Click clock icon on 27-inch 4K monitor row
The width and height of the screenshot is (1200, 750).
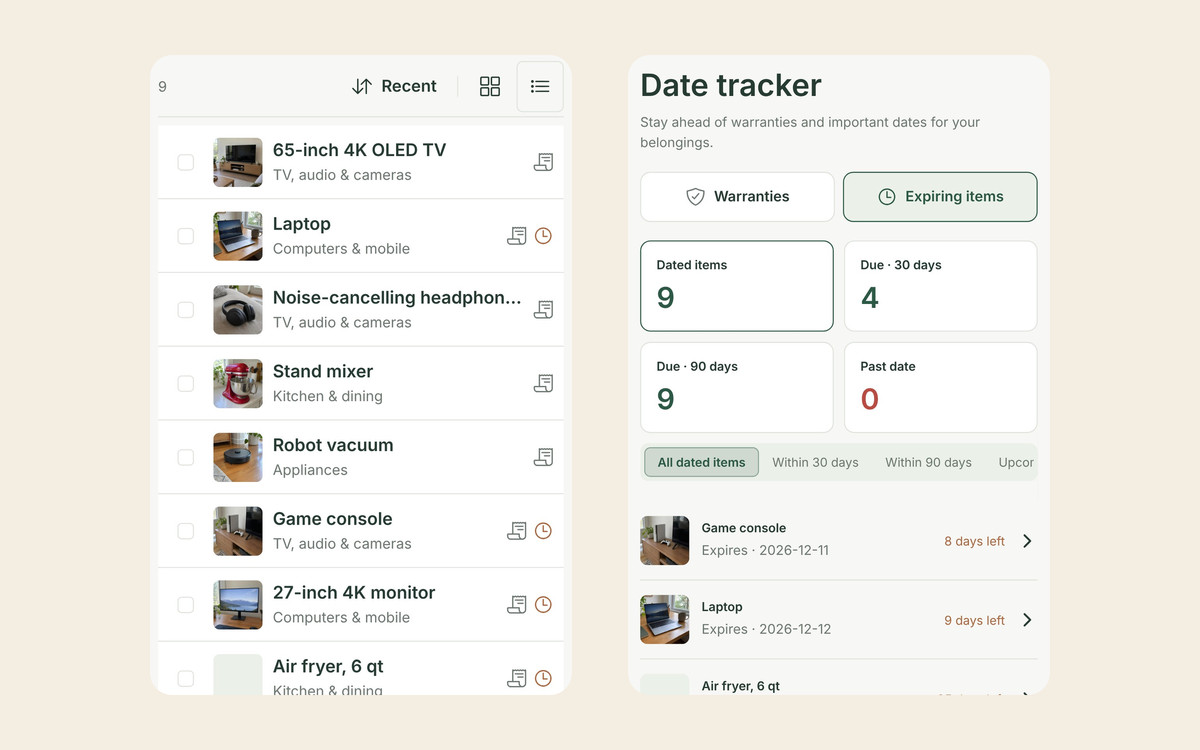[543, 605]
